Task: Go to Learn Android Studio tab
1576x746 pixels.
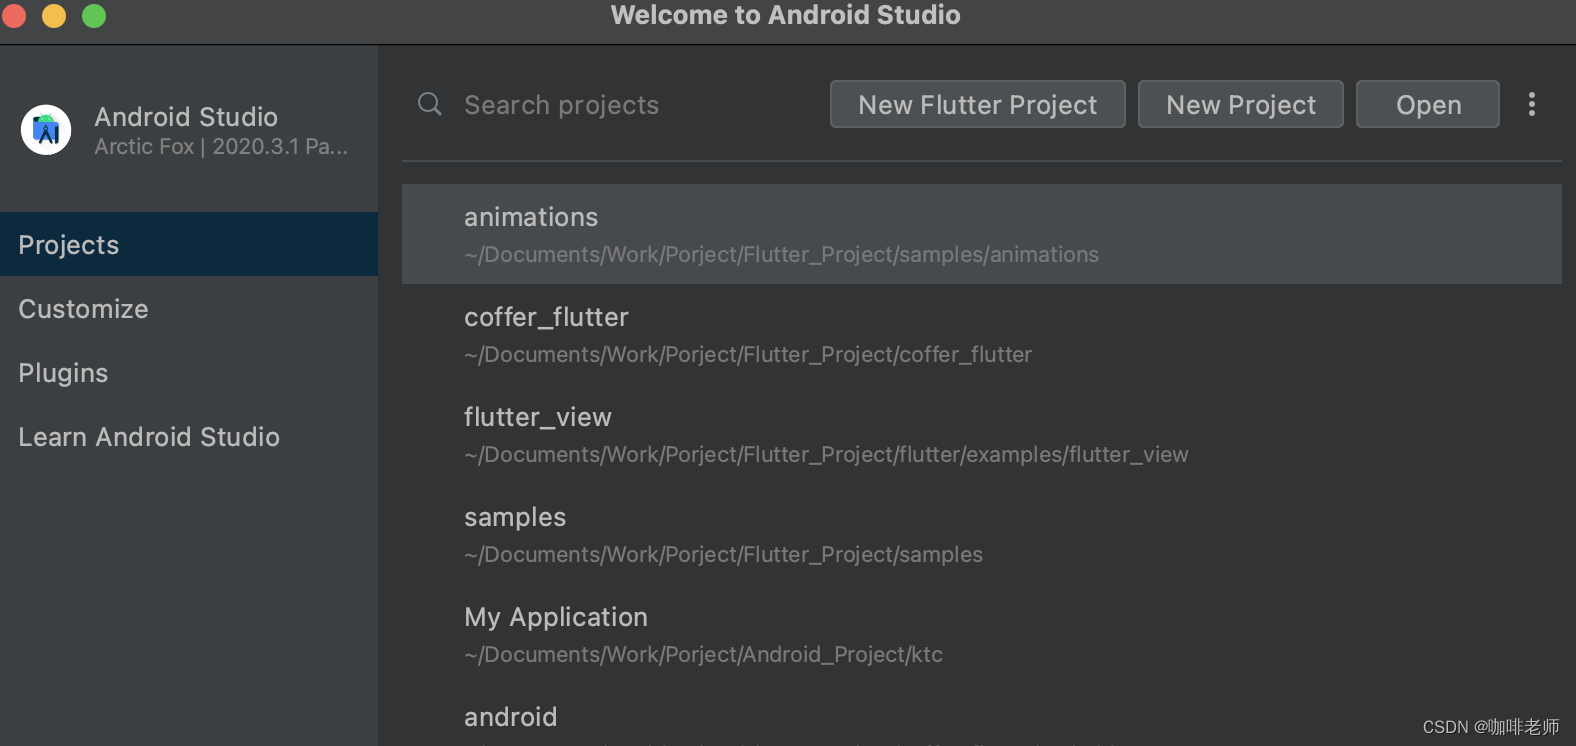Action: click(189, 436)
